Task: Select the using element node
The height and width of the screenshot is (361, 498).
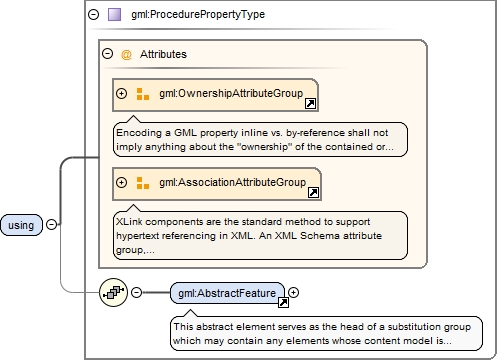Action: click(21, 225)
